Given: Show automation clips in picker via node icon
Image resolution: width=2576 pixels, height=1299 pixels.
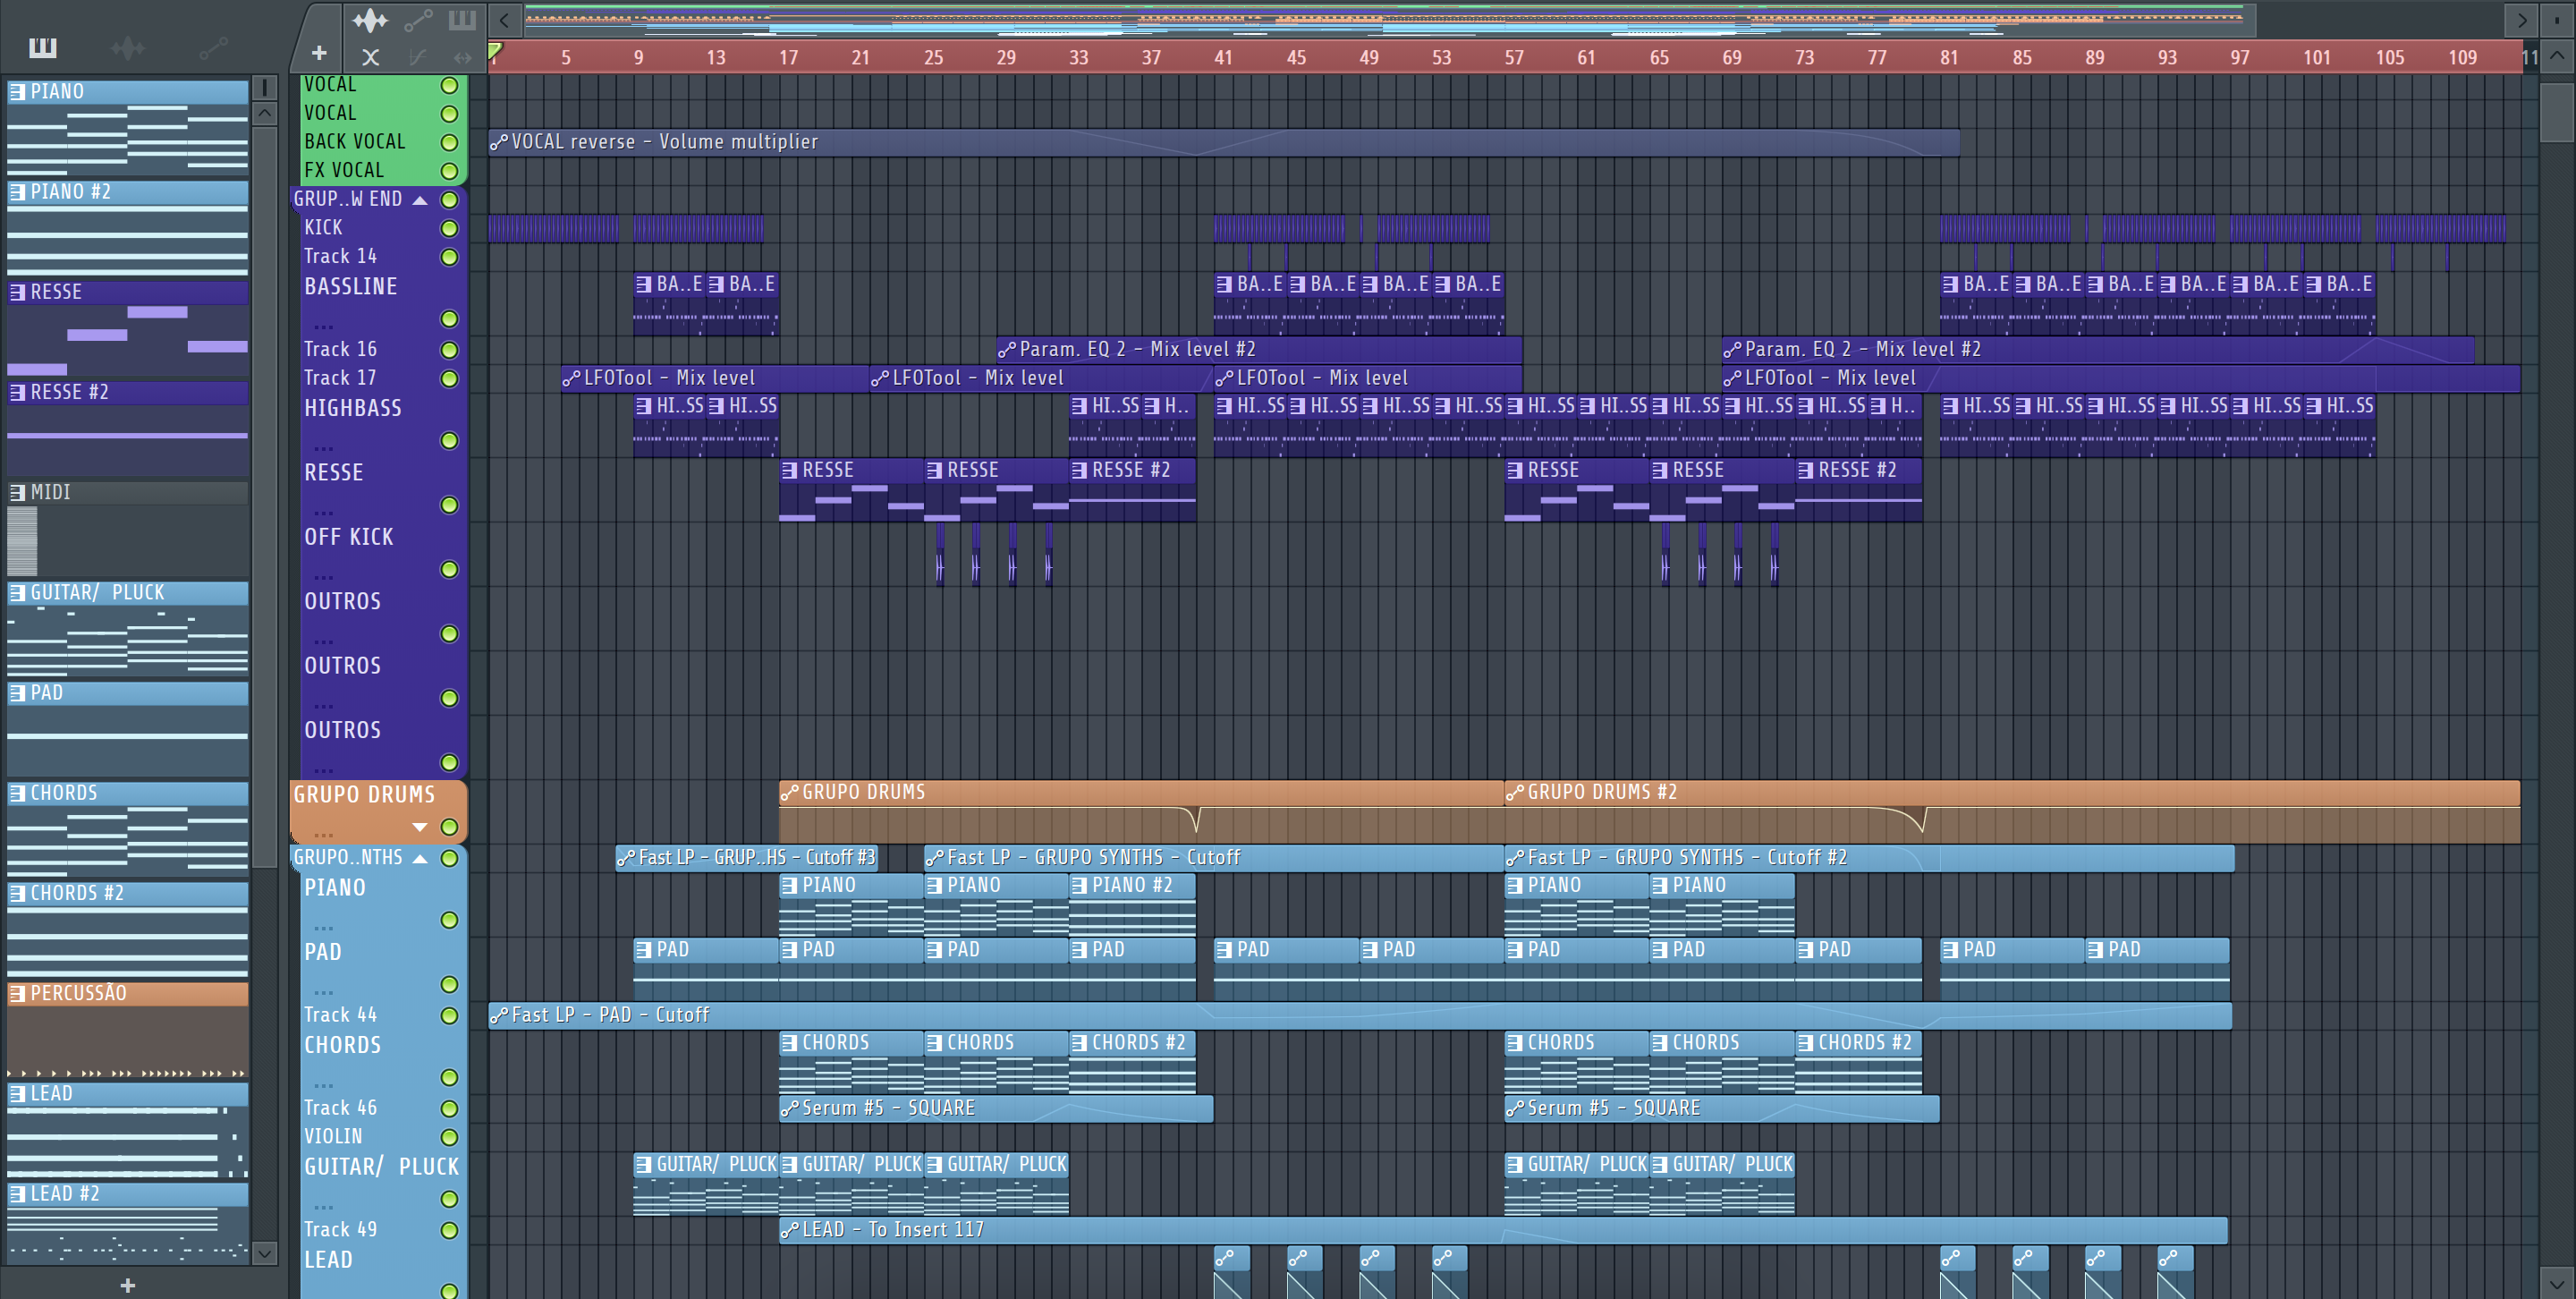Looking at the screenshot, I should (213, 47).
